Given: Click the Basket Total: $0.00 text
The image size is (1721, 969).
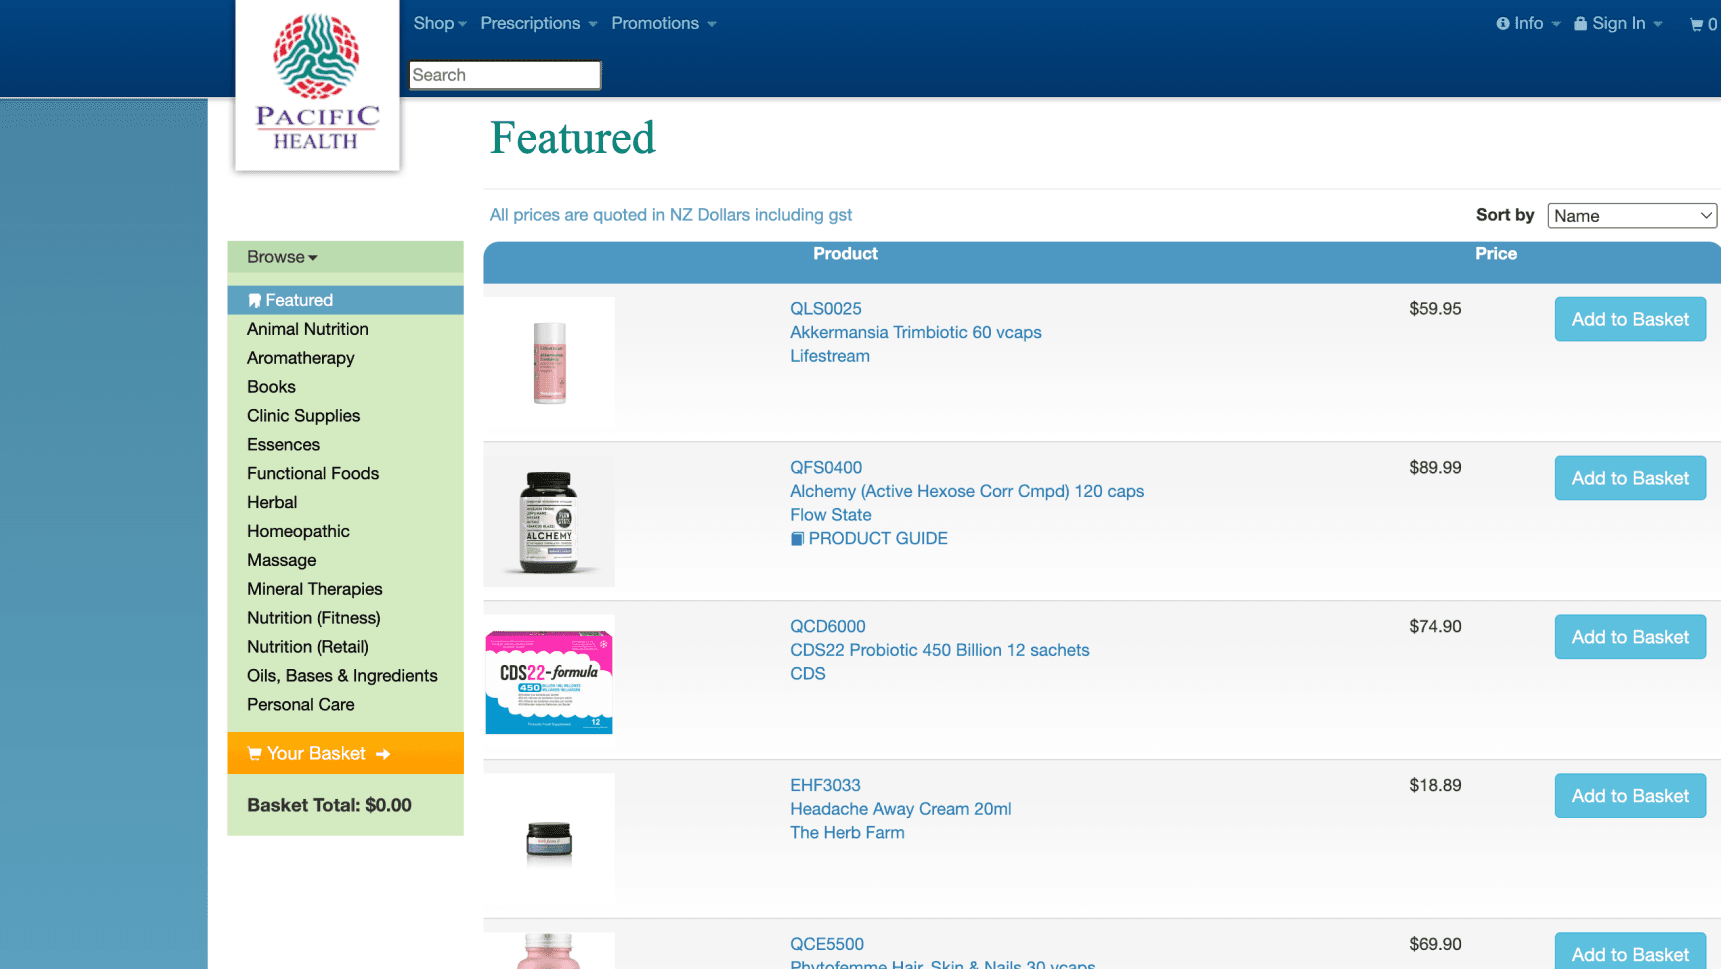Looking at the screenshot, I should (329, 806).
